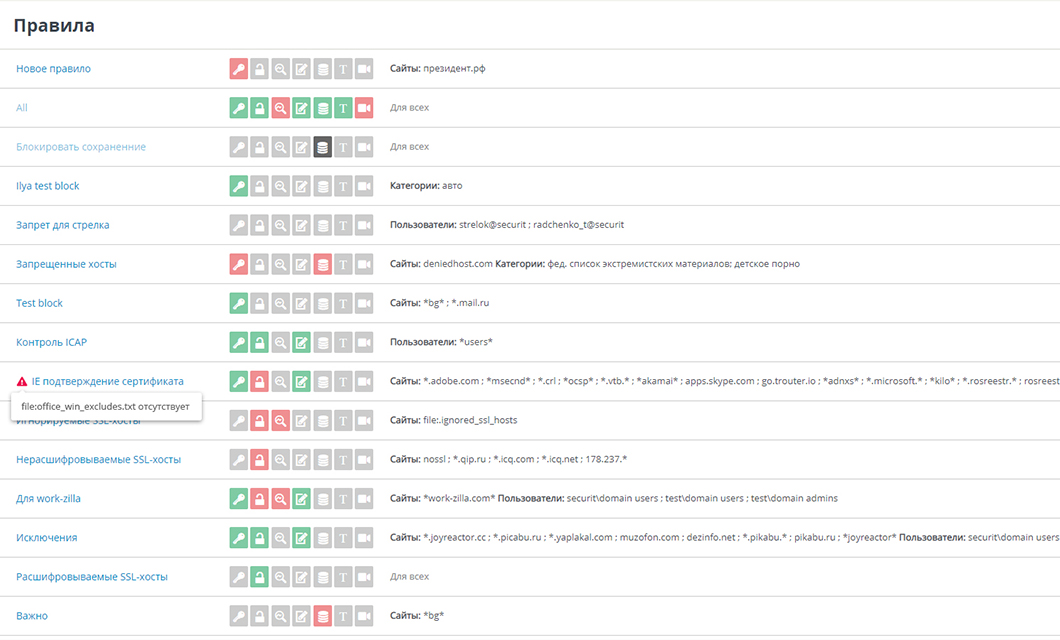Image resolution: width=1060 pixels, height=640 pixels.
Task: Click the green key icon in Для work-zilla row
Action: click(239, 499)
